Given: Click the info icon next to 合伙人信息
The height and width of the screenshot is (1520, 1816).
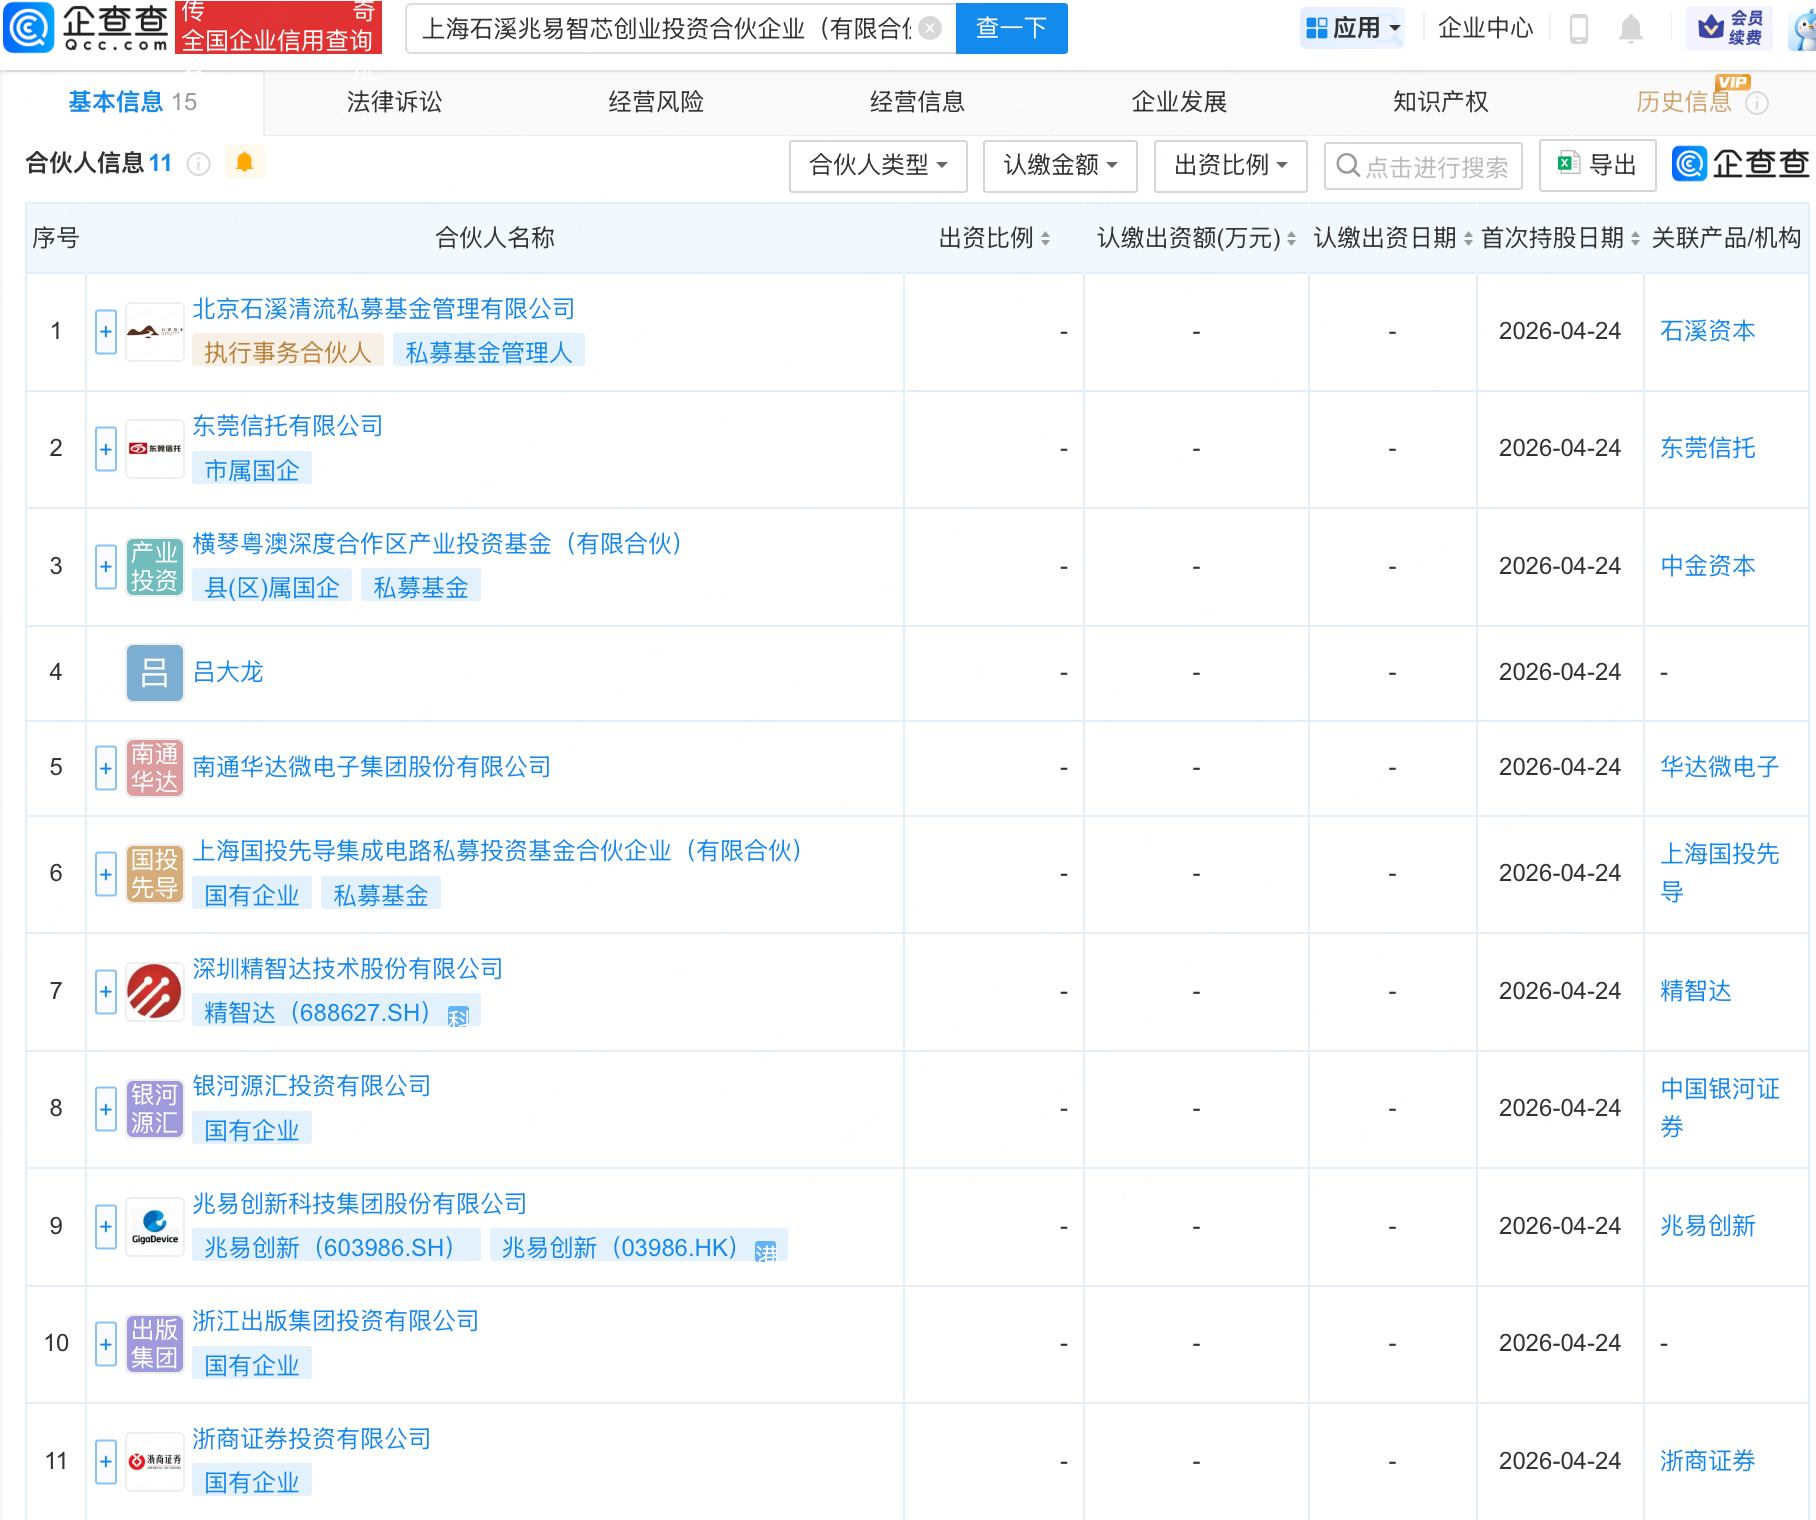Looking at the screenshot, I should click(x=199, y=164).
